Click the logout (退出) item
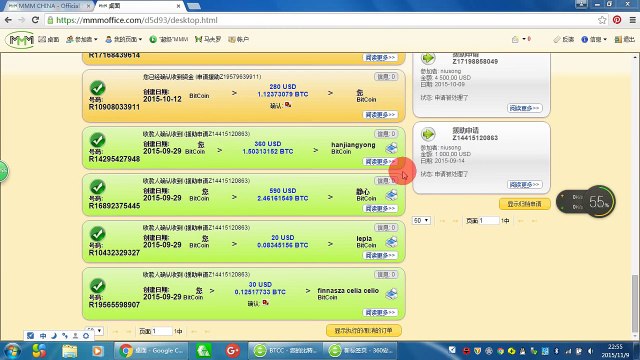Viewport: 640px width, 360px height. (x=624, y=40)
